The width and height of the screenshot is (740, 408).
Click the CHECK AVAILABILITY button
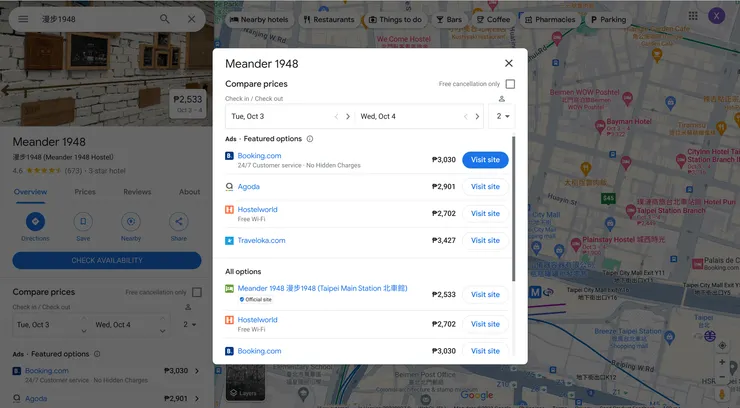coord(107,260)
